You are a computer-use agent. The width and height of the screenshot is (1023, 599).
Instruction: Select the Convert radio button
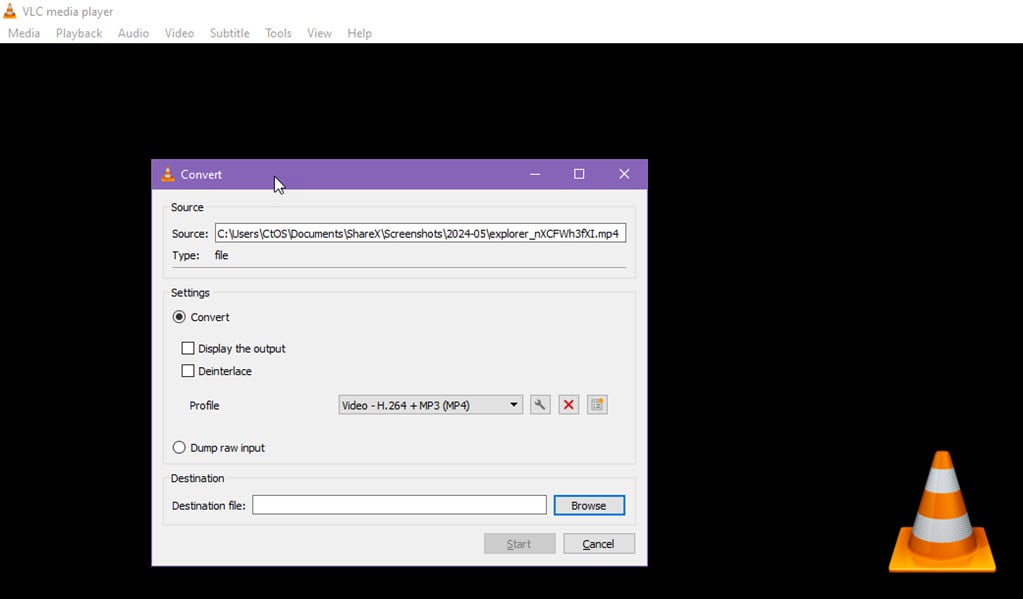[x=179, y=317]
